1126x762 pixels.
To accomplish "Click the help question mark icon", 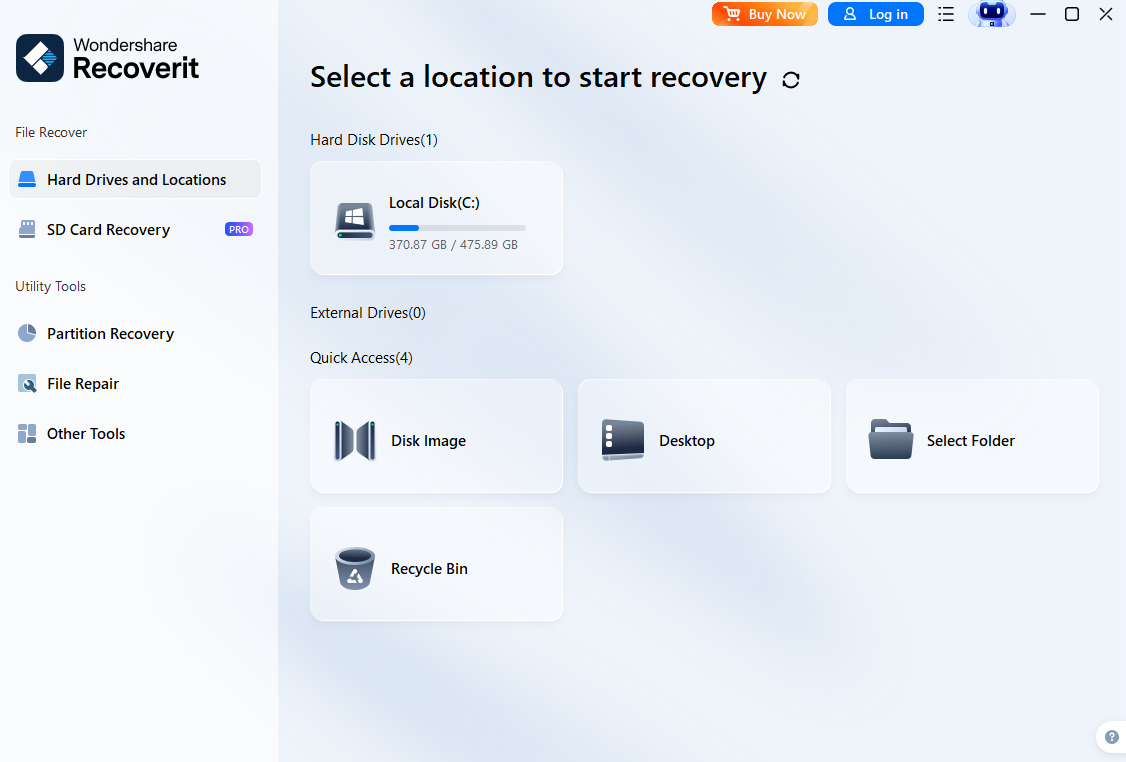I will tap(1112, 737).
